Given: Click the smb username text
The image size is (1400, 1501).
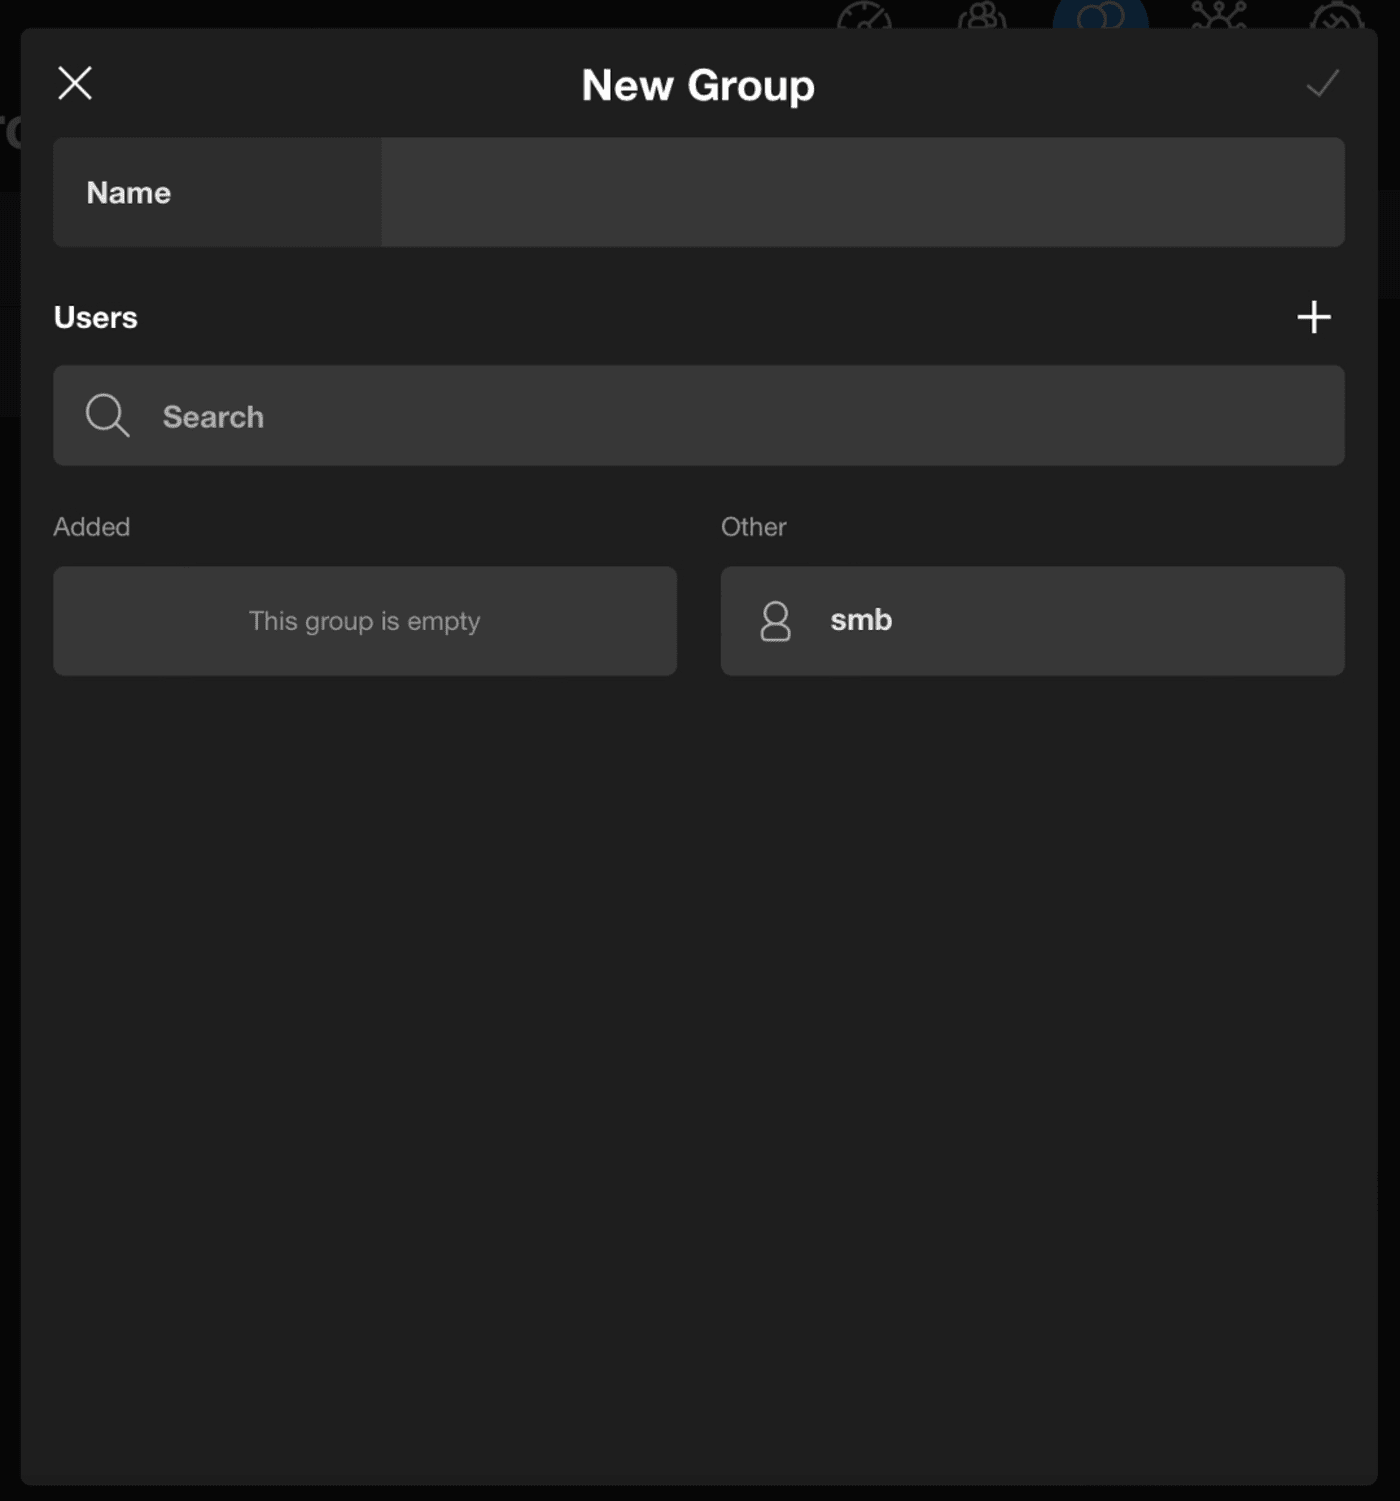Looking at the screenshot, I should [x=861, y=620].
